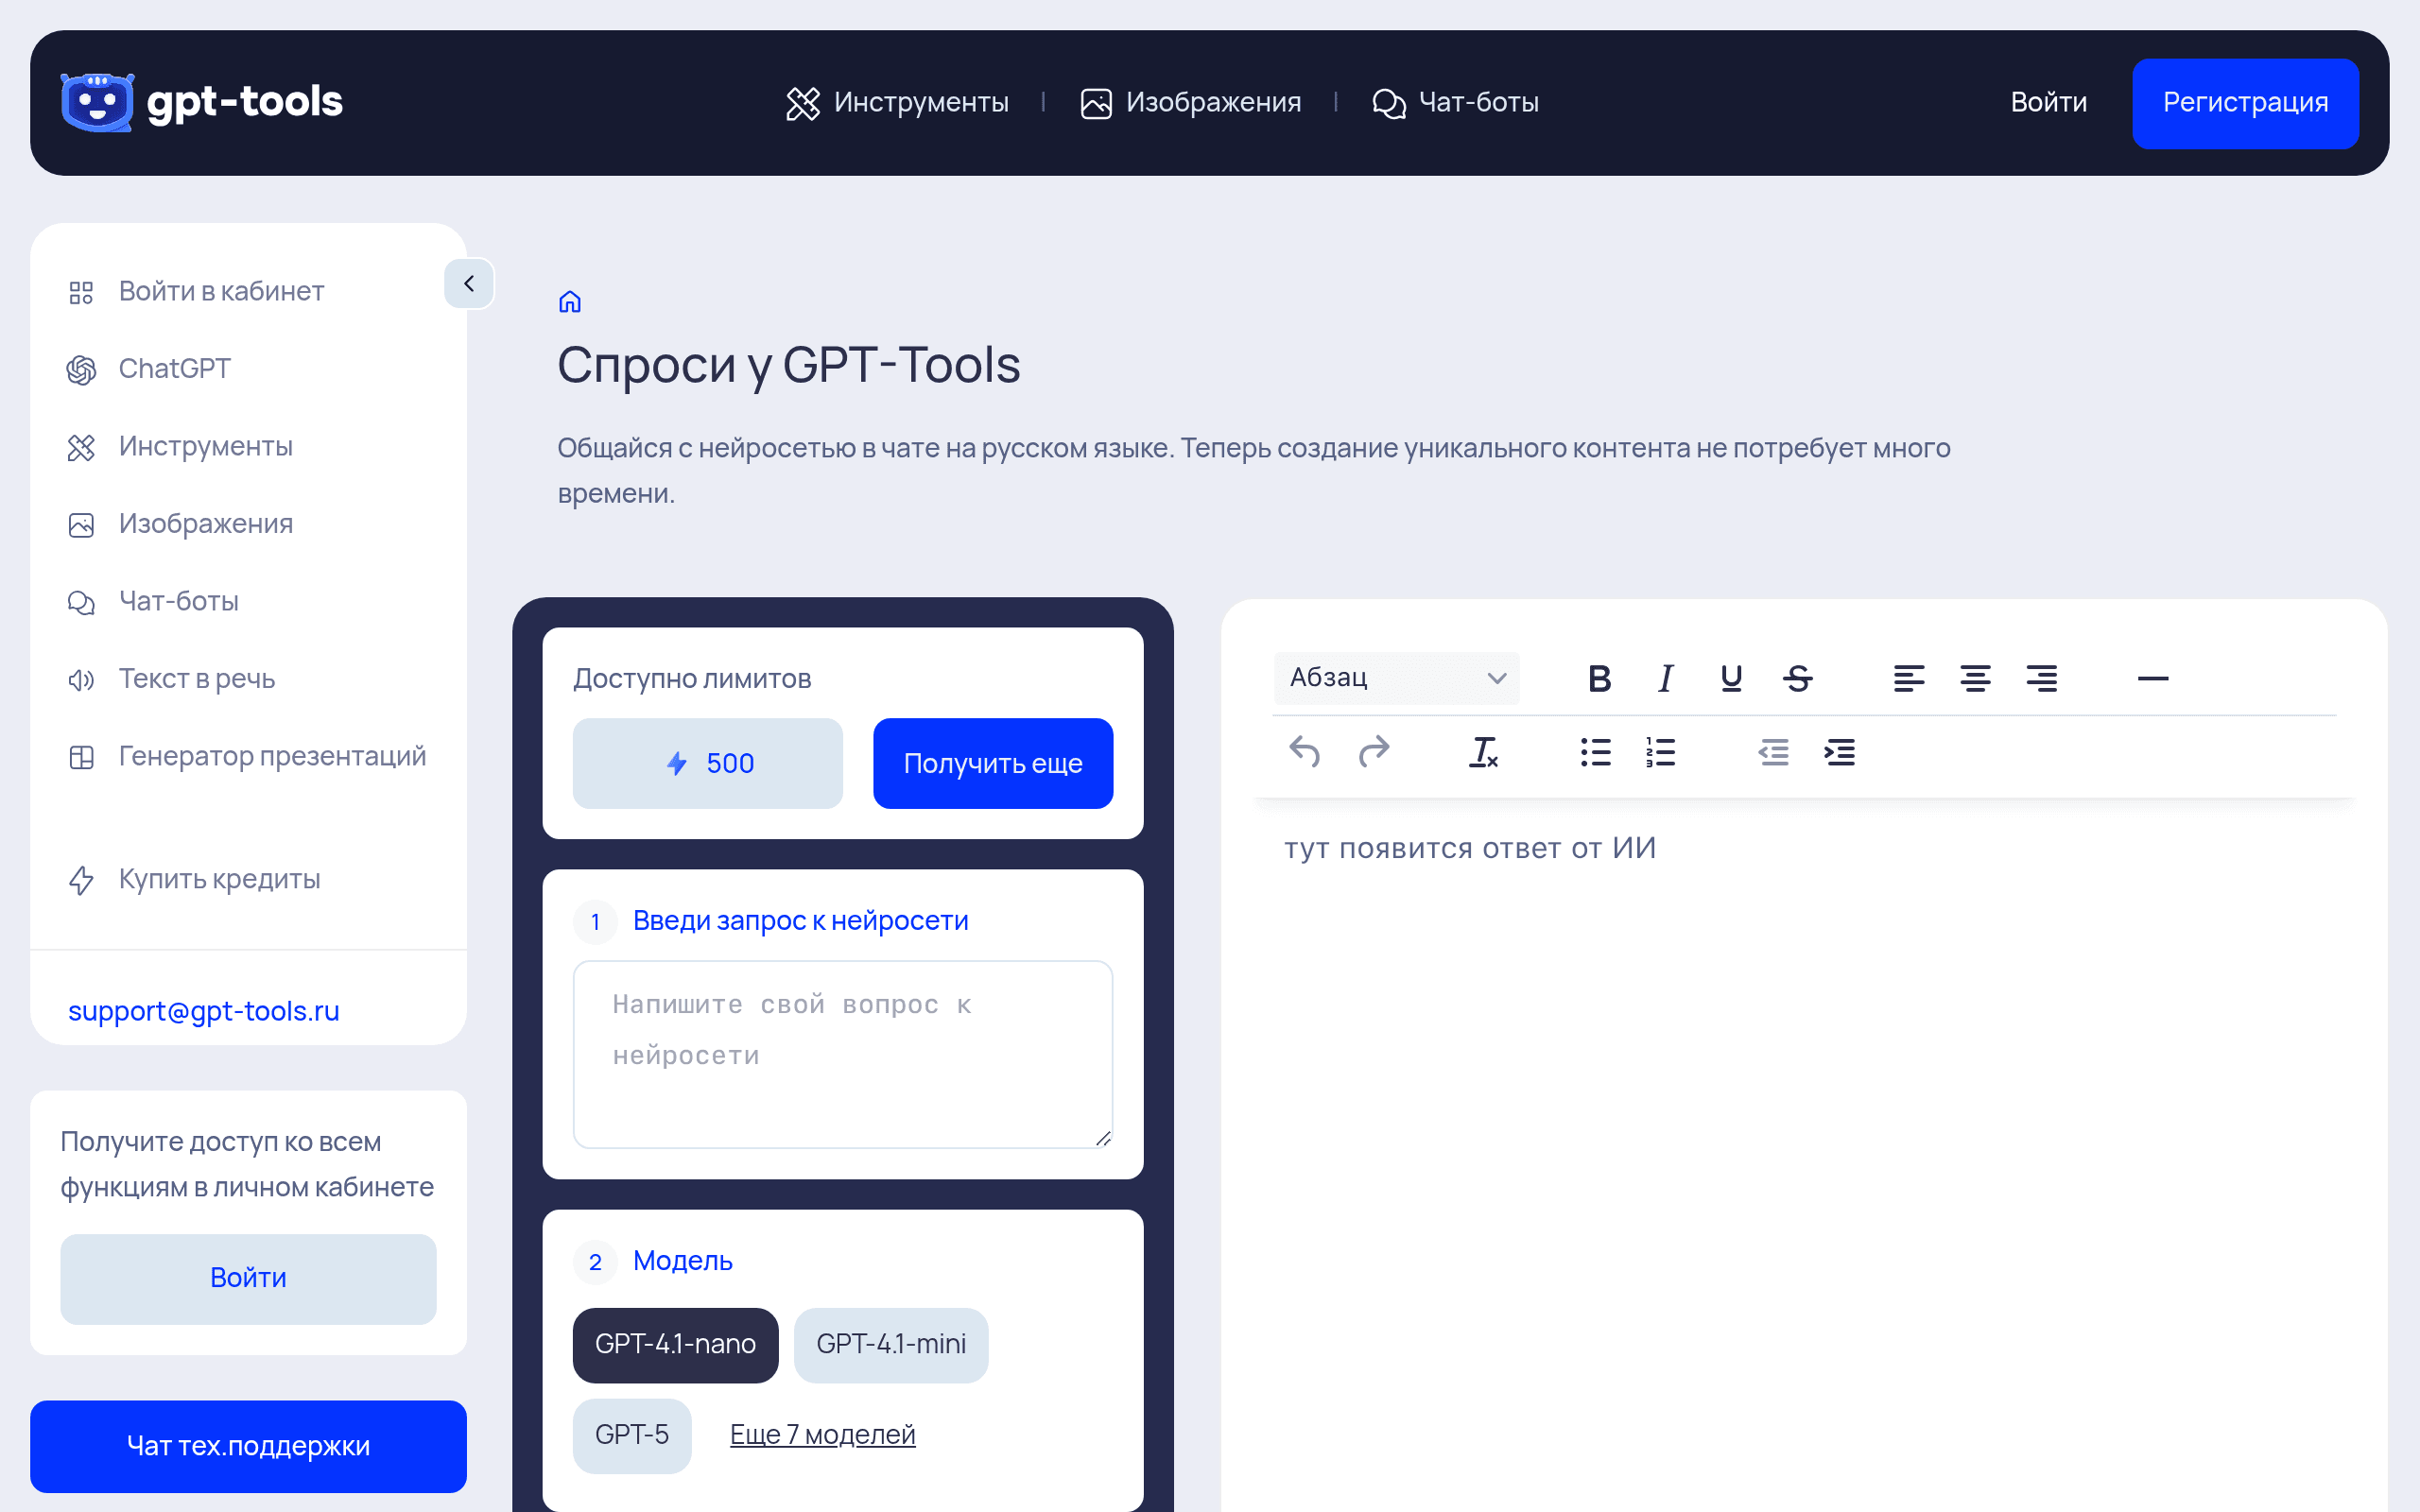This screenshot has height=1512, width=2420.
Task: Select the GPT-4.1-mini model
Action: (891, 1345)
